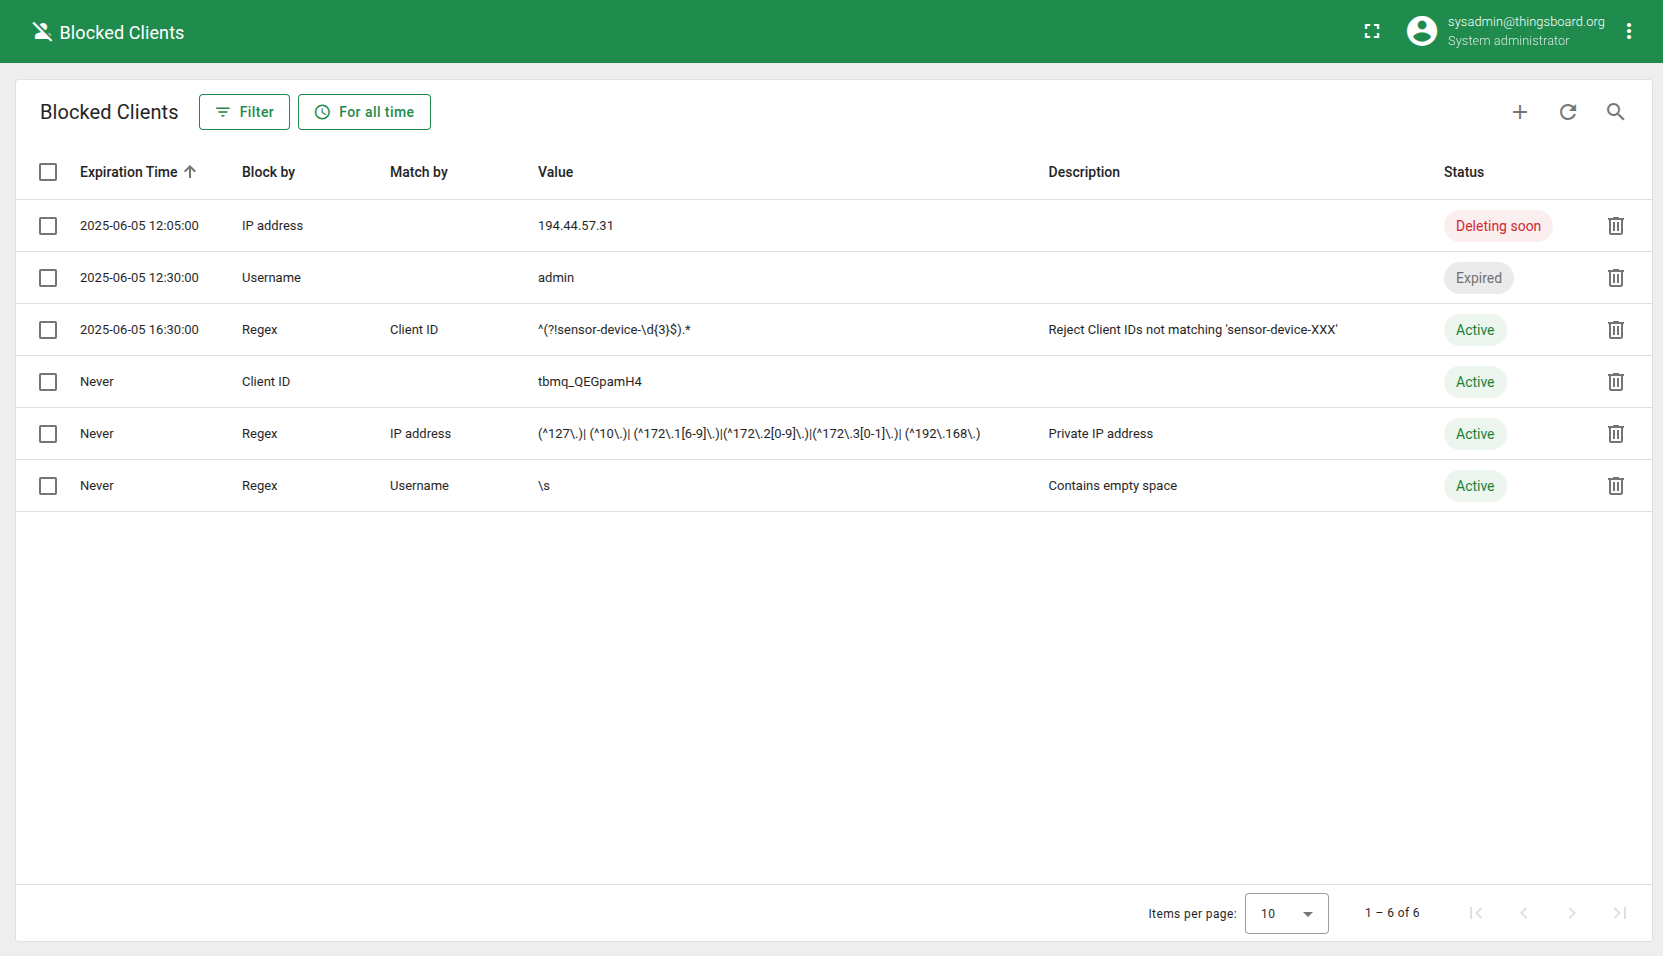Refresh the blocked clients table
Viewport: 1663px width, 956px height.
1567,112
